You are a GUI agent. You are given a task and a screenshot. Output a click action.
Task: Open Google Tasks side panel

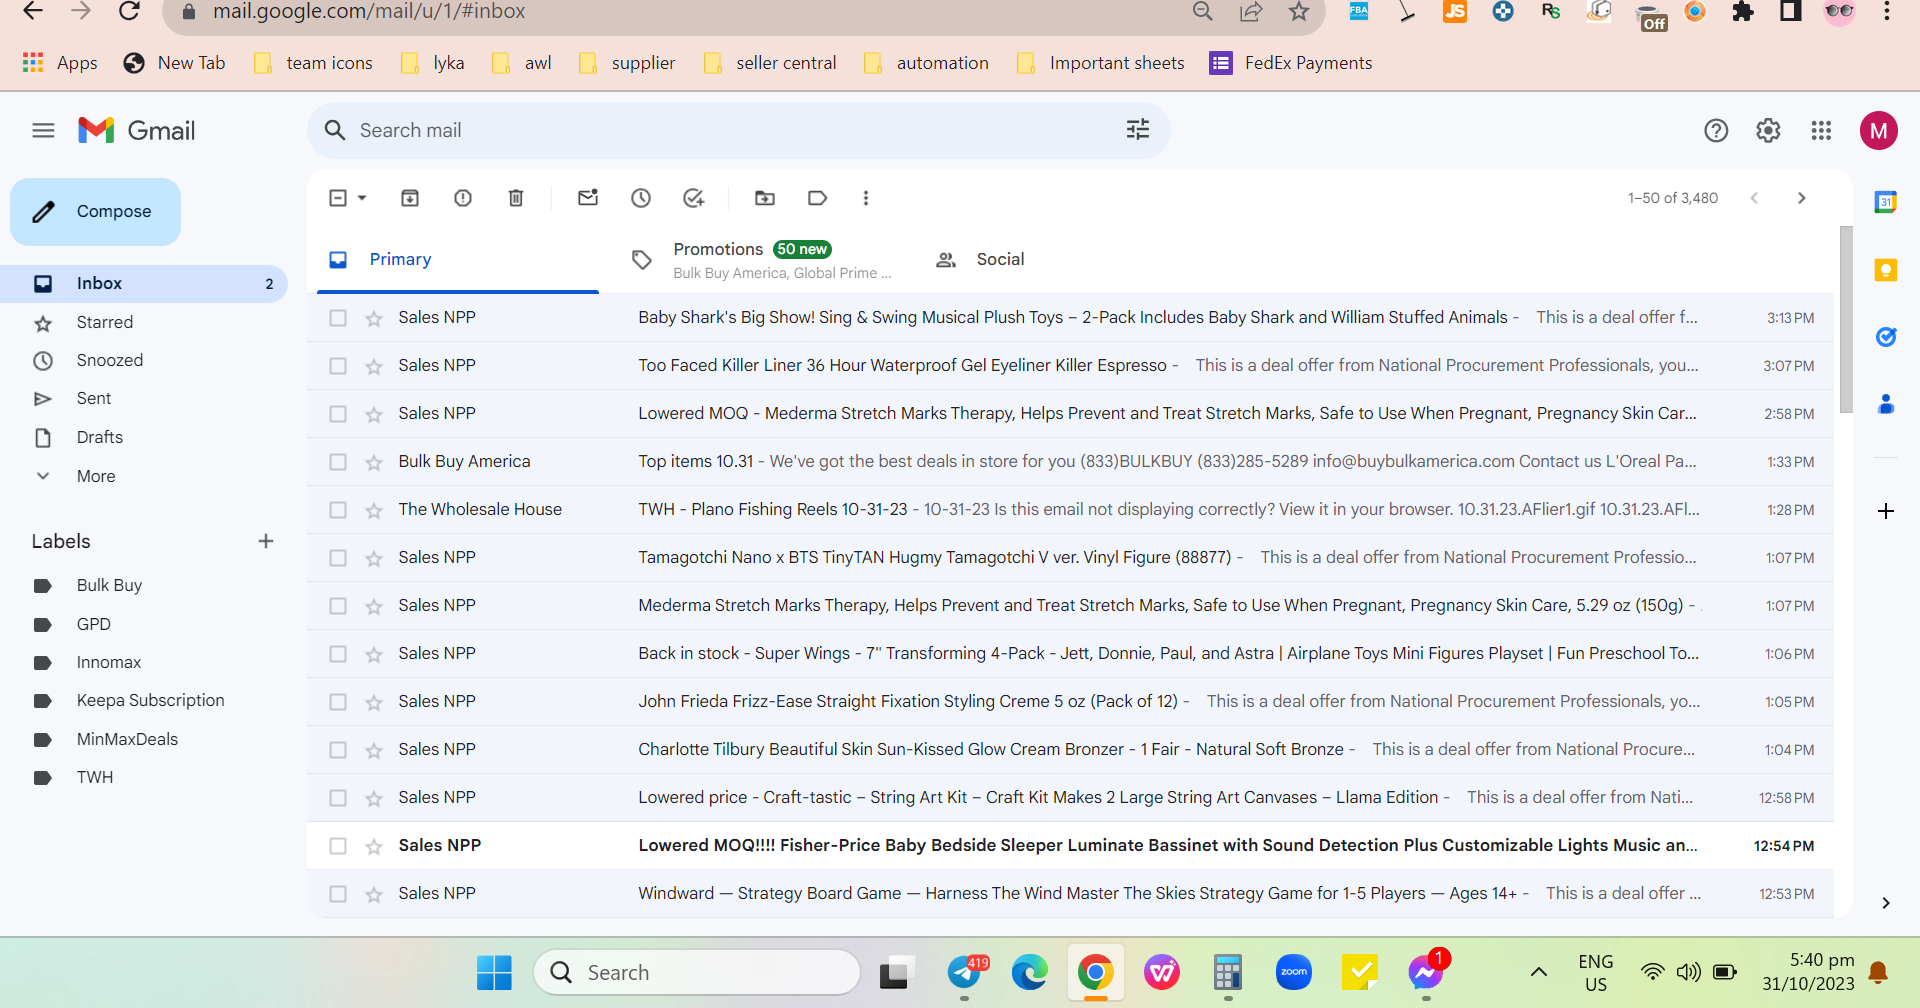pyautogui.click(x=1886, y=337)
